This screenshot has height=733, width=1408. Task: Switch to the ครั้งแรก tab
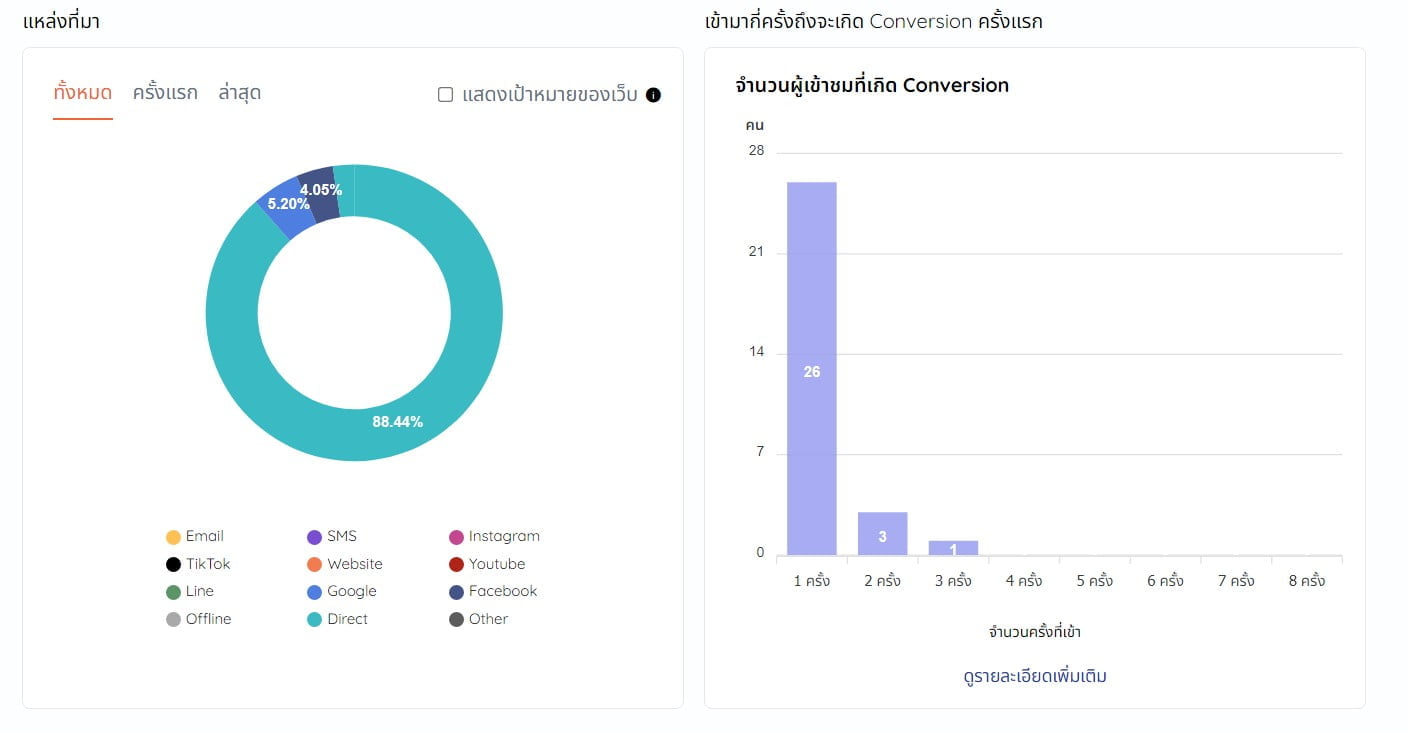(x=164, y=91)
